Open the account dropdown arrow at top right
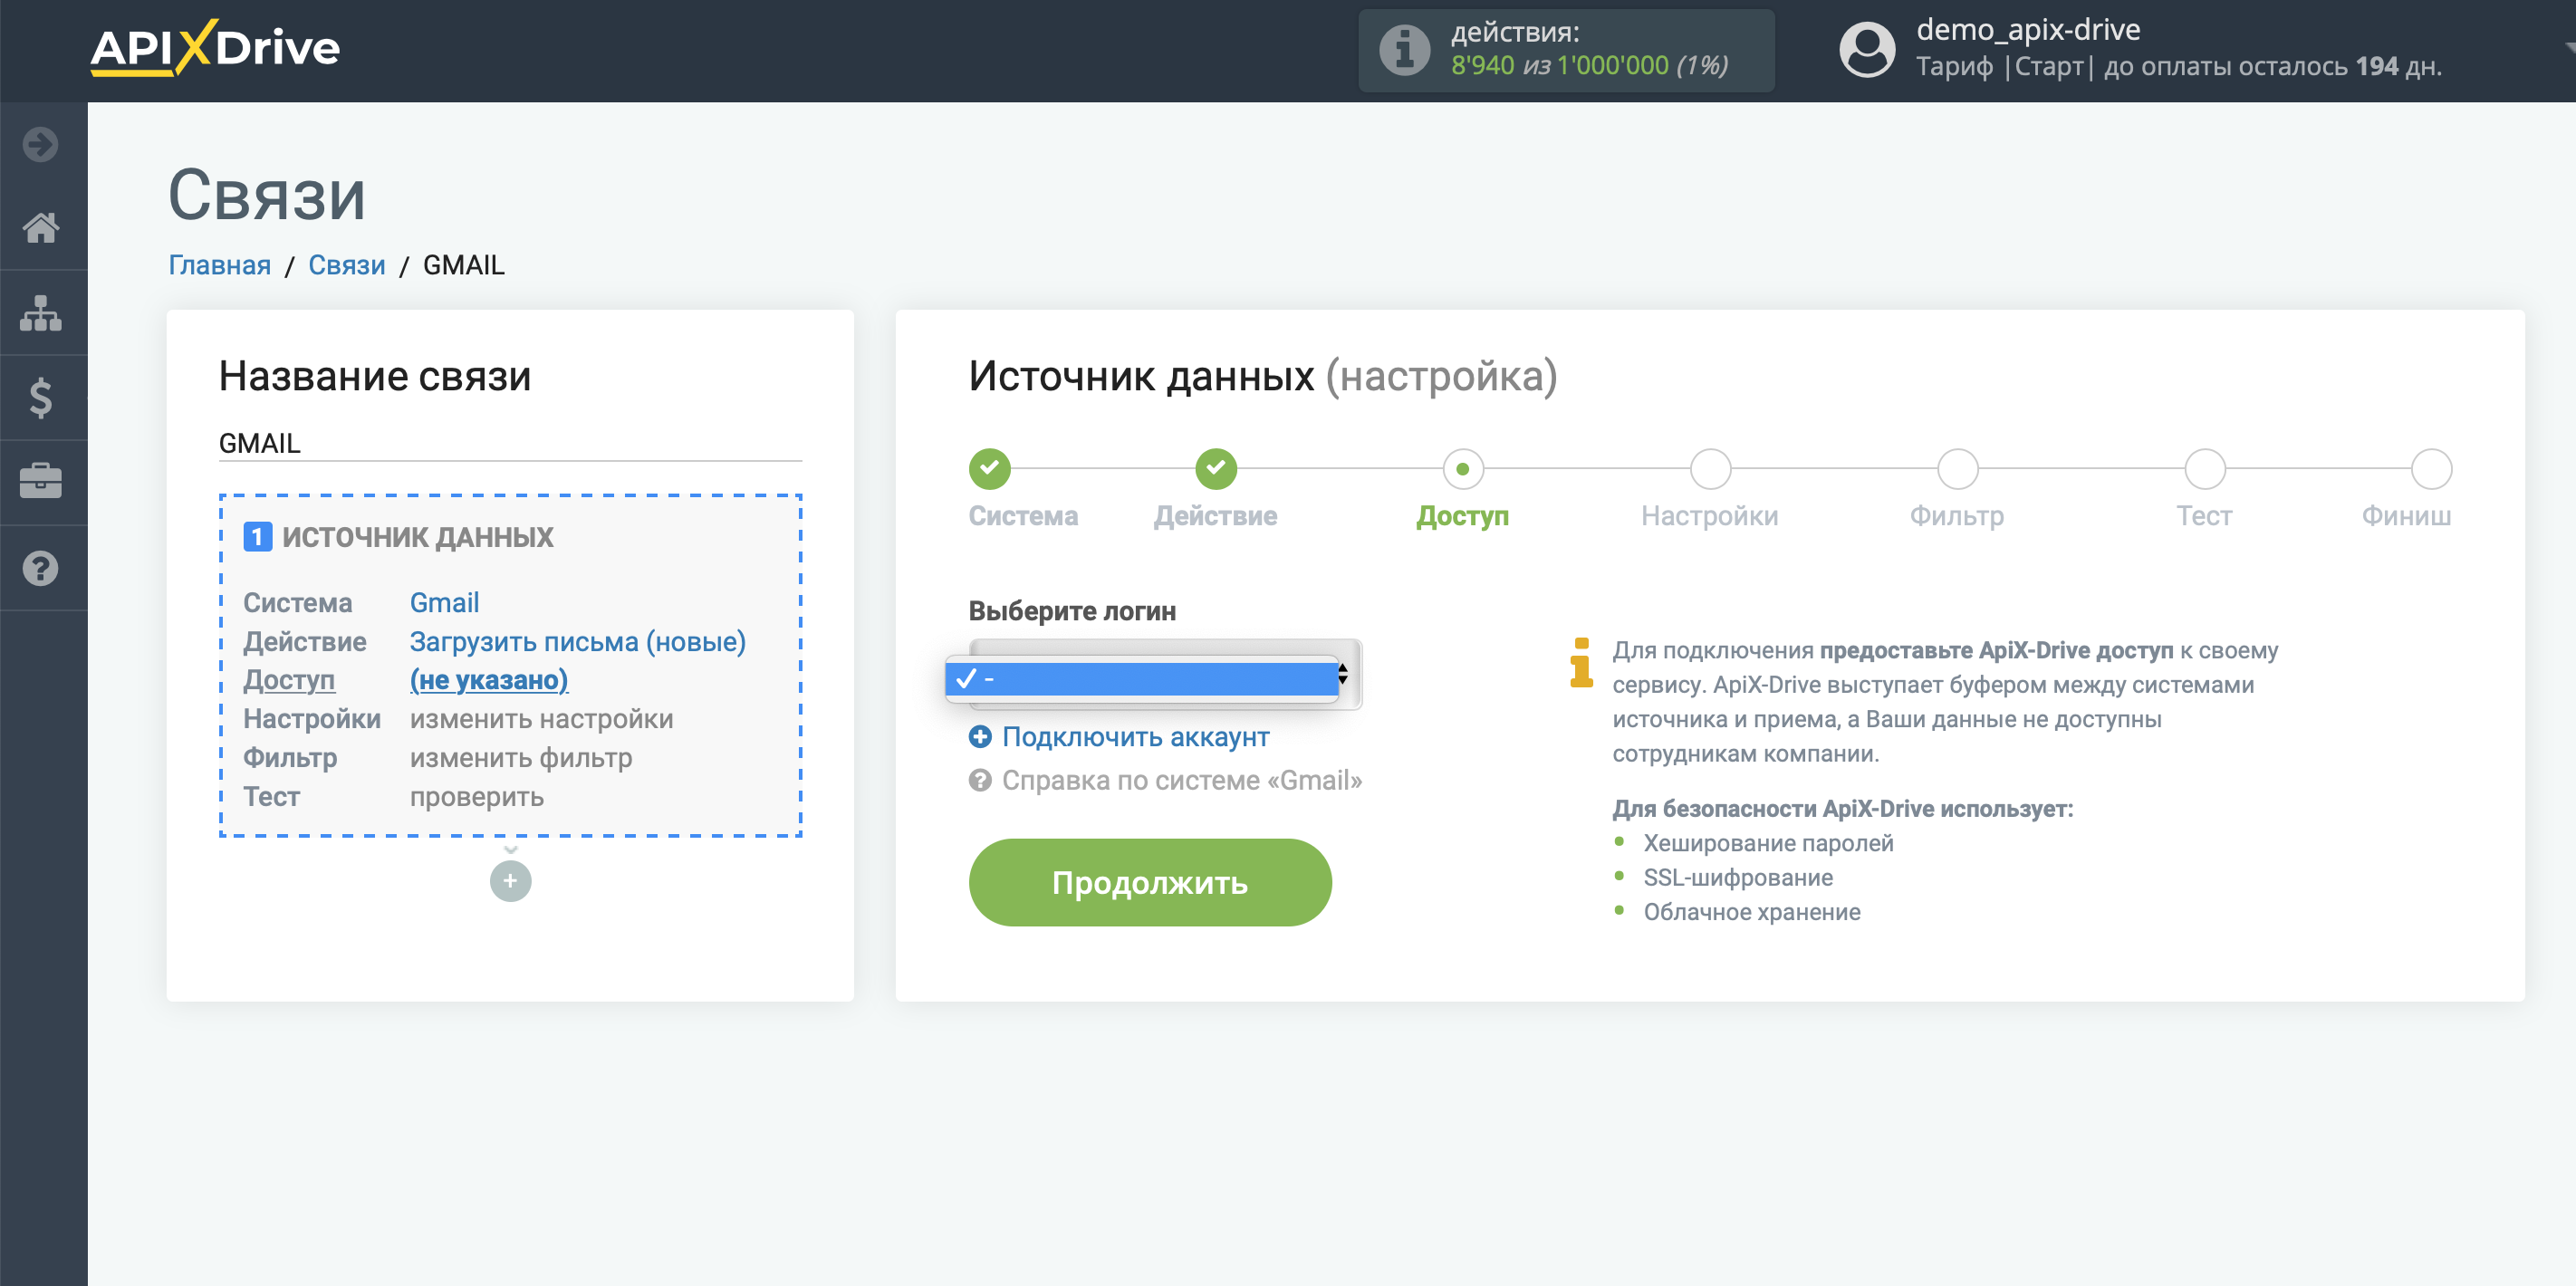The height and width of the screenshot is (1286, 2576). pyautogui.click(x=2568, y=47)
